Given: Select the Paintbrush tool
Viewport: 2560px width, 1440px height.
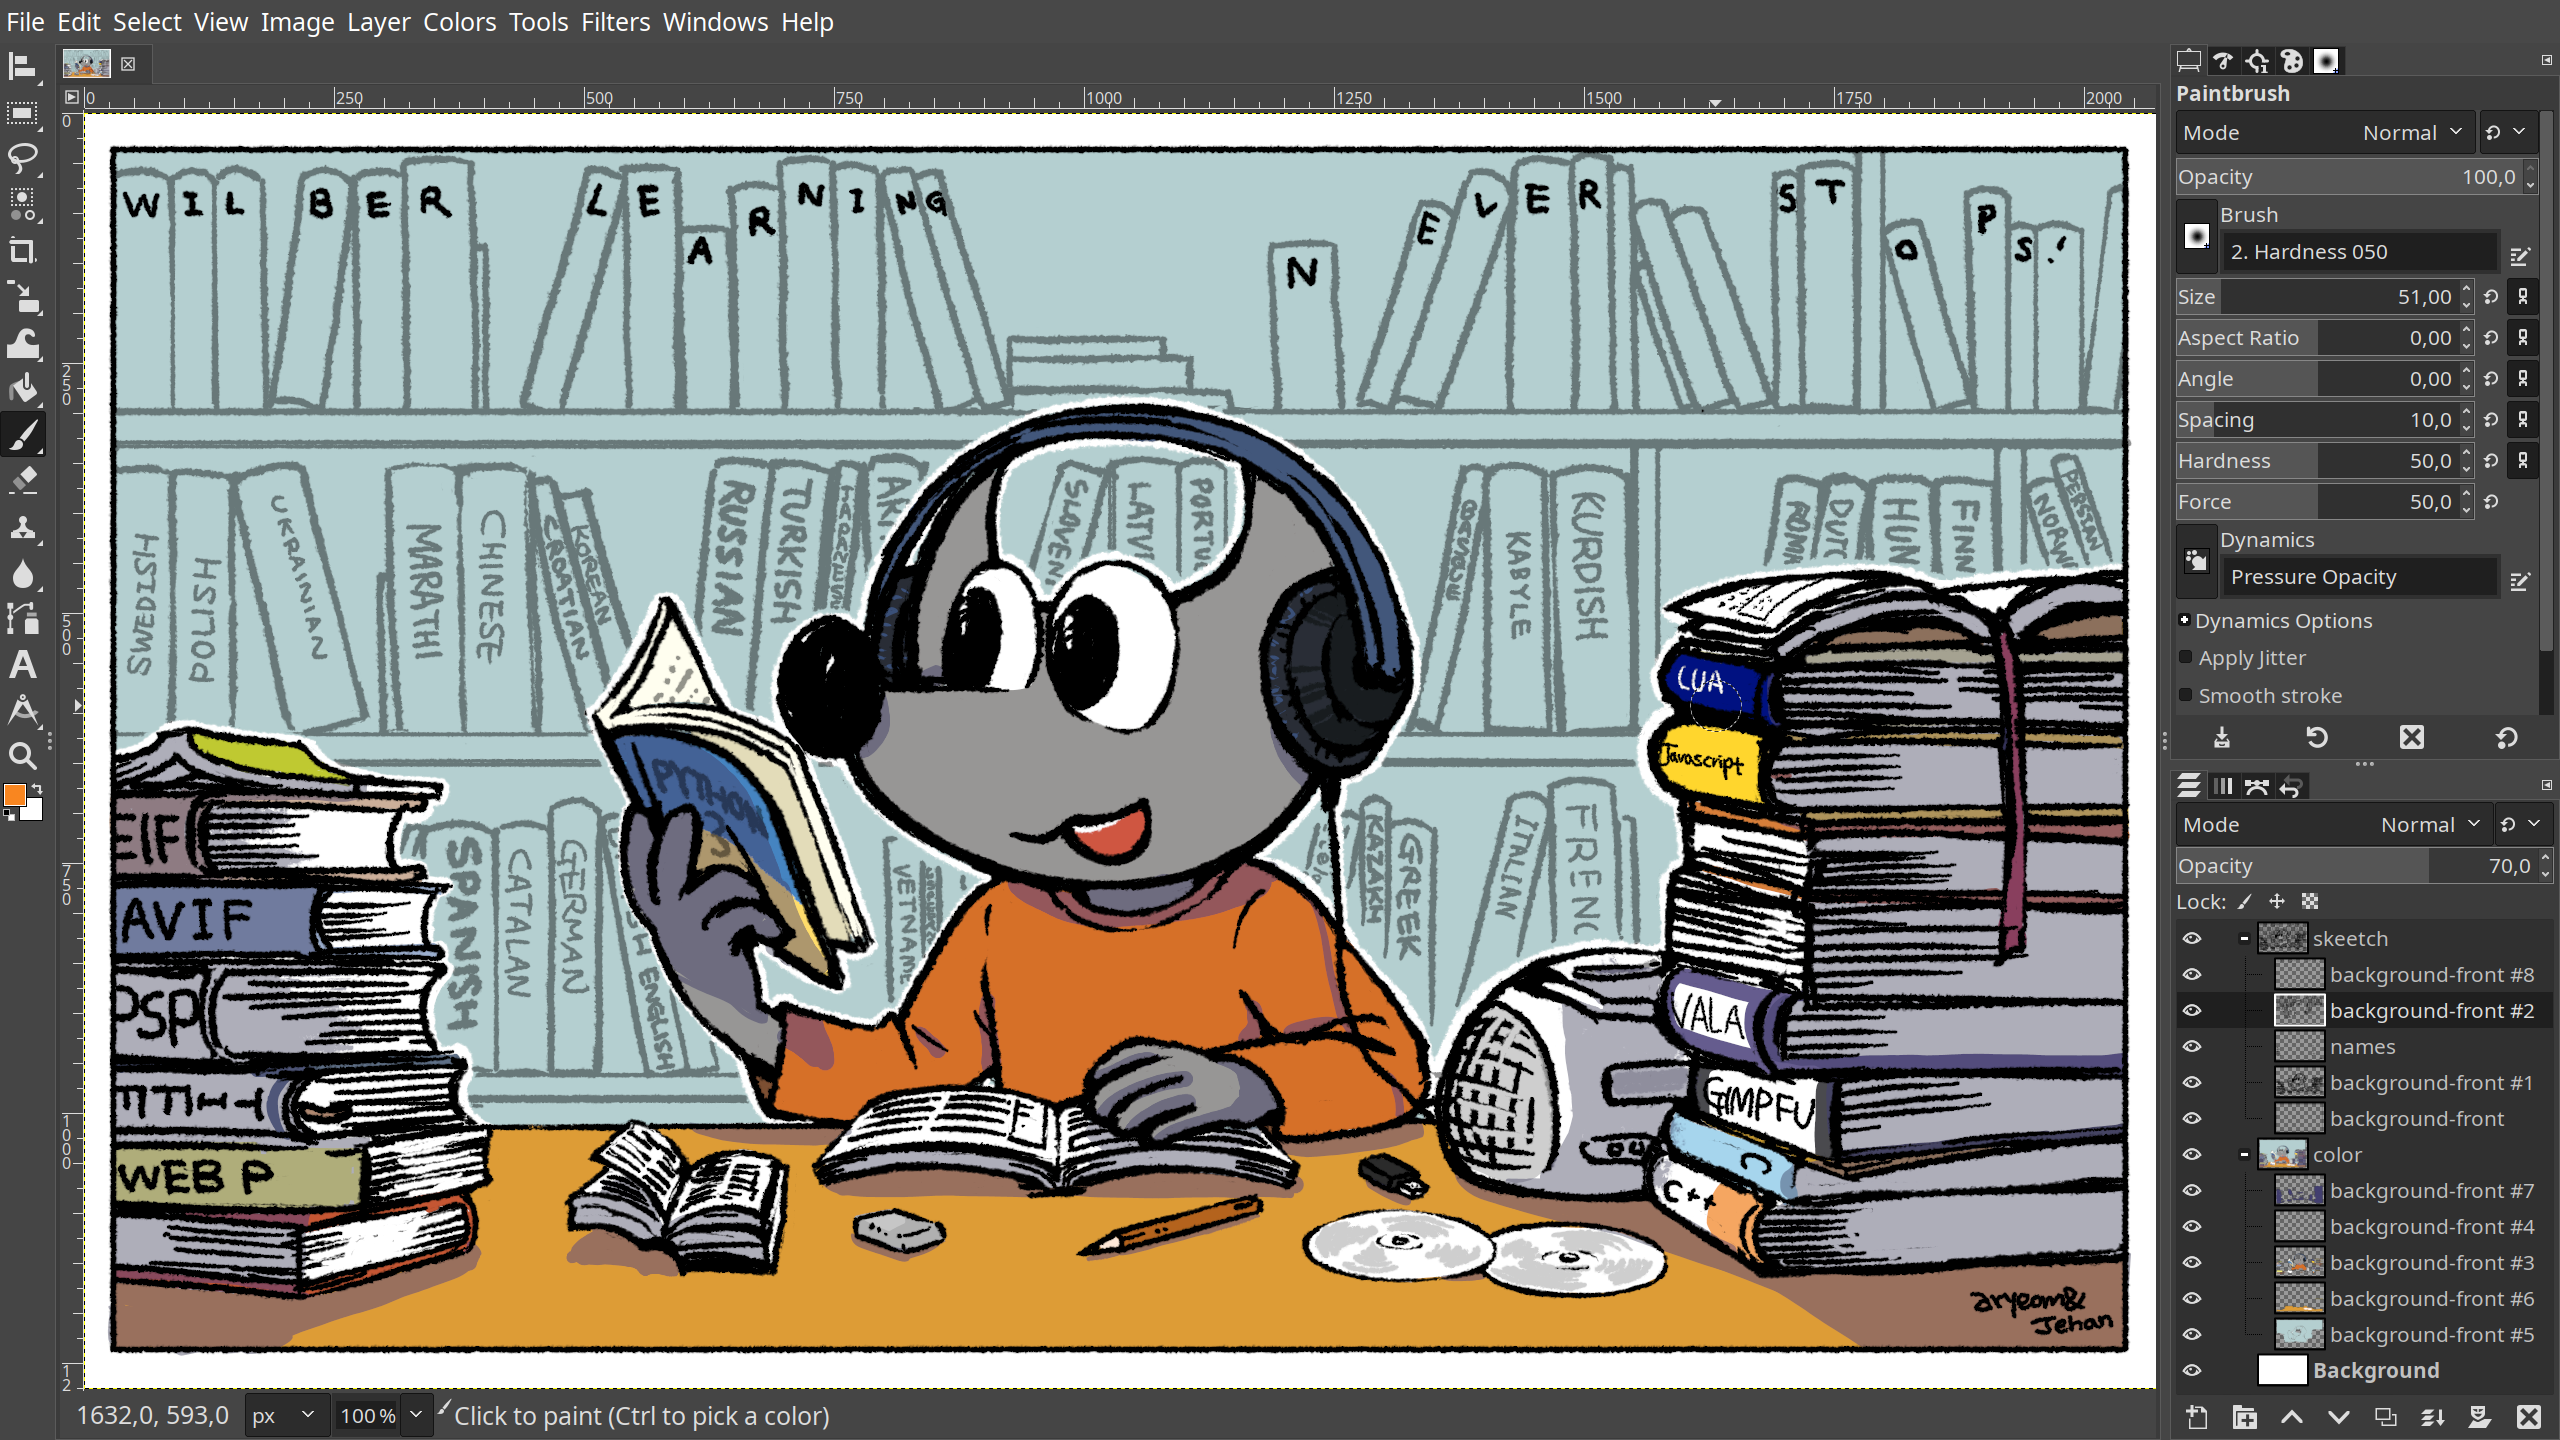Looking at the screenshot, I should [x=22, y=435].
